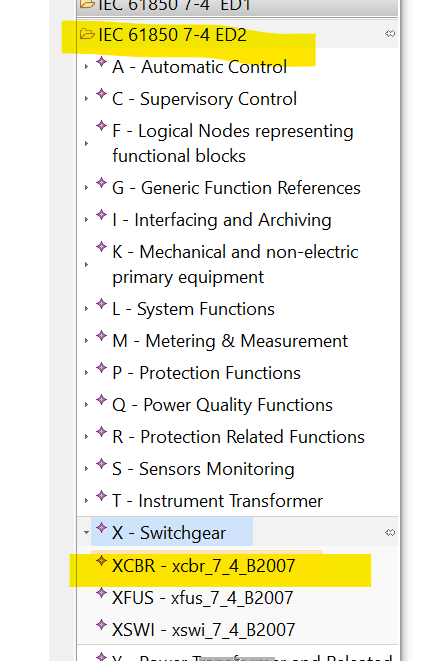436x661 pixels.
Task: Expand the Q - Power Quality Functions node
Action: (x=86, y=405)
